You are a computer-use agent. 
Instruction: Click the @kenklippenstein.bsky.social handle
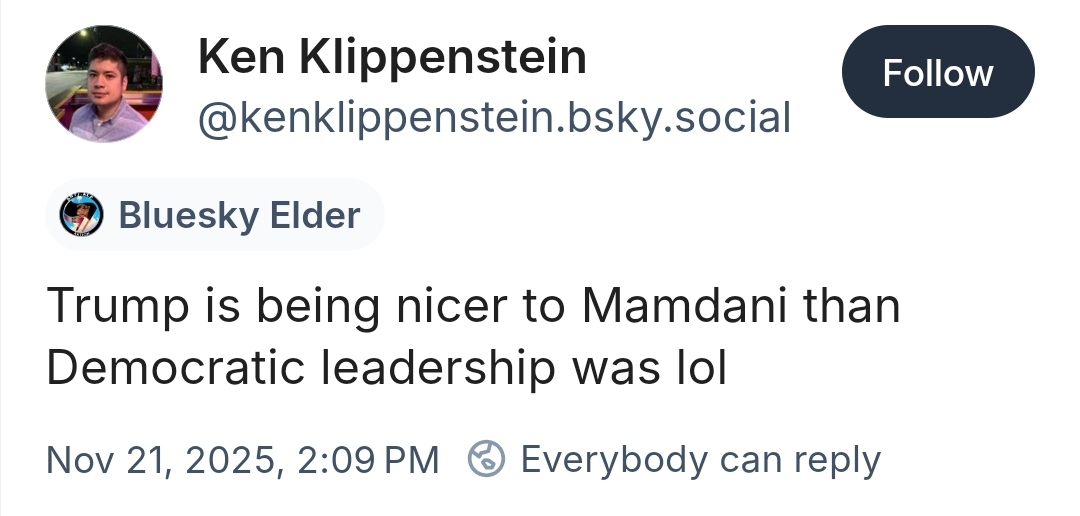494,117
